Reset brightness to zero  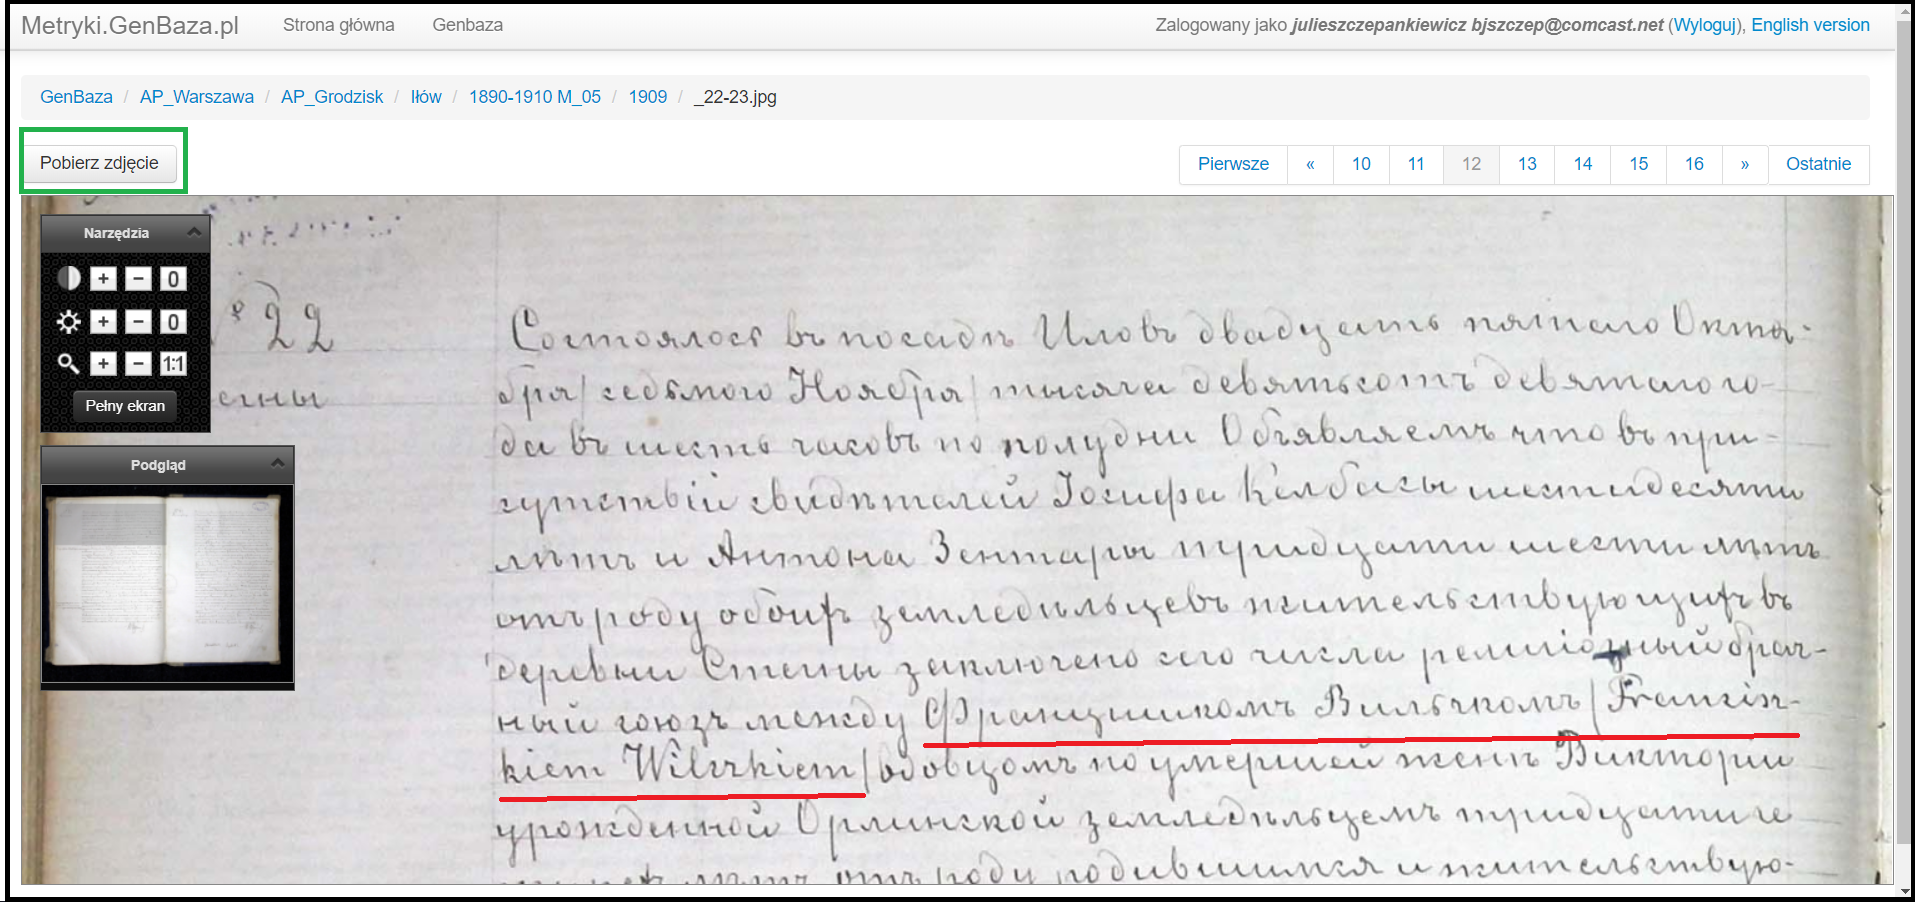173,322
